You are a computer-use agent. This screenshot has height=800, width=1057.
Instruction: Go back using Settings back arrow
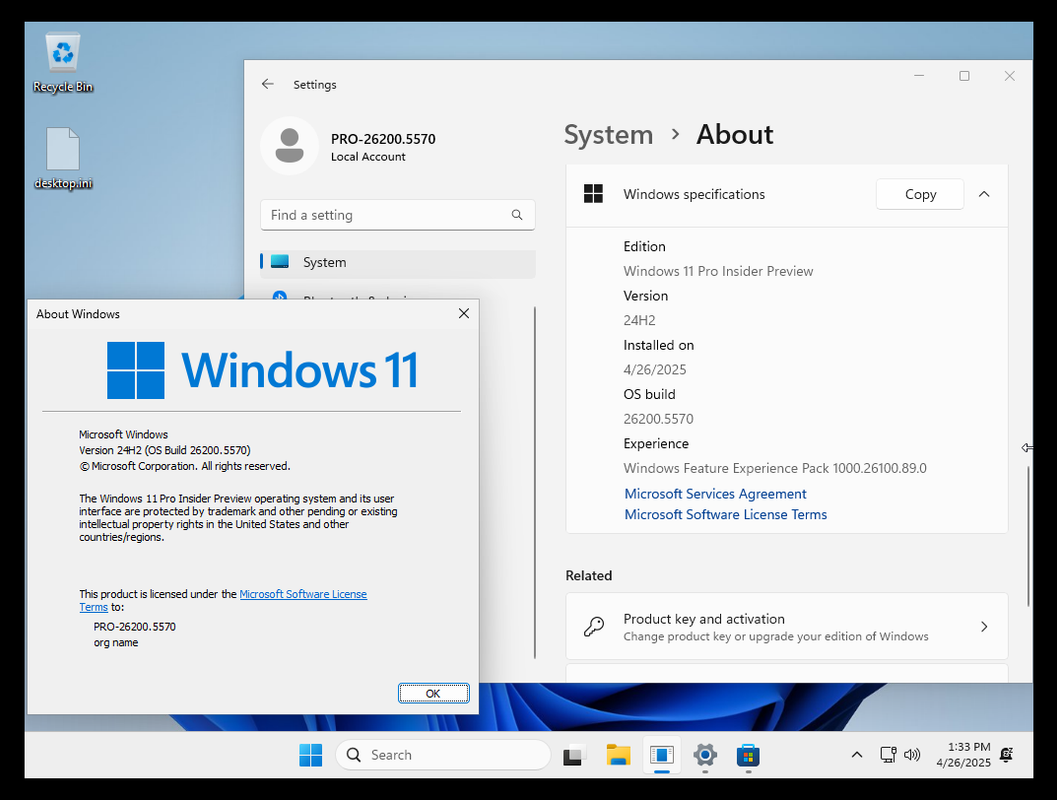pyautogui.click(x=268, y=84)
